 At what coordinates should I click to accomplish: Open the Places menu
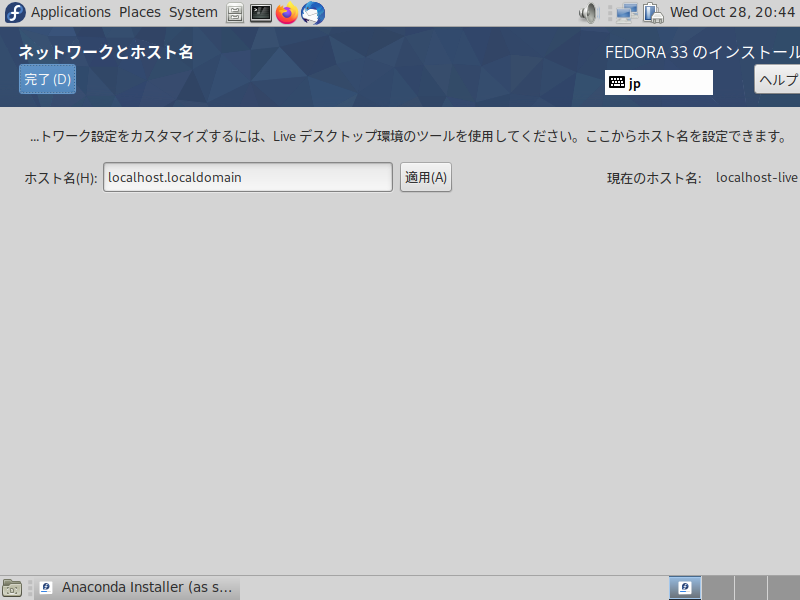pyautogui.click(x=140, y=12)
